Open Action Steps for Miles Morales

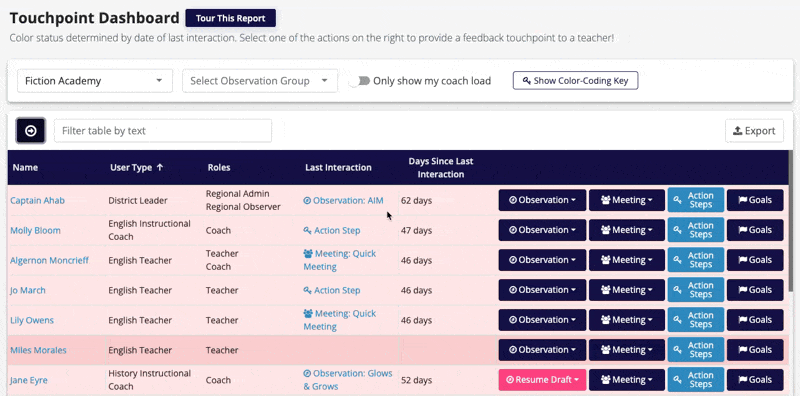click(x=696, y=350)
